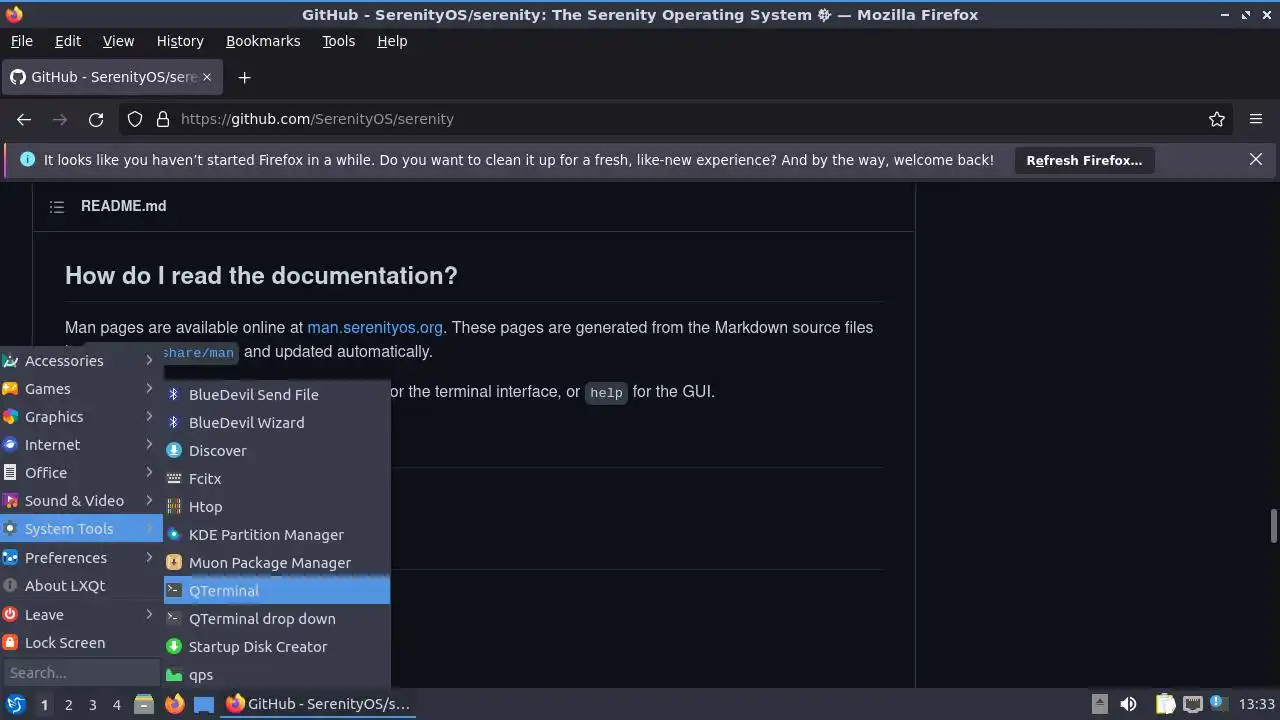Bookmark this page with the star
This screenshot has height=720, width=1280.
tap(1217, 119)
